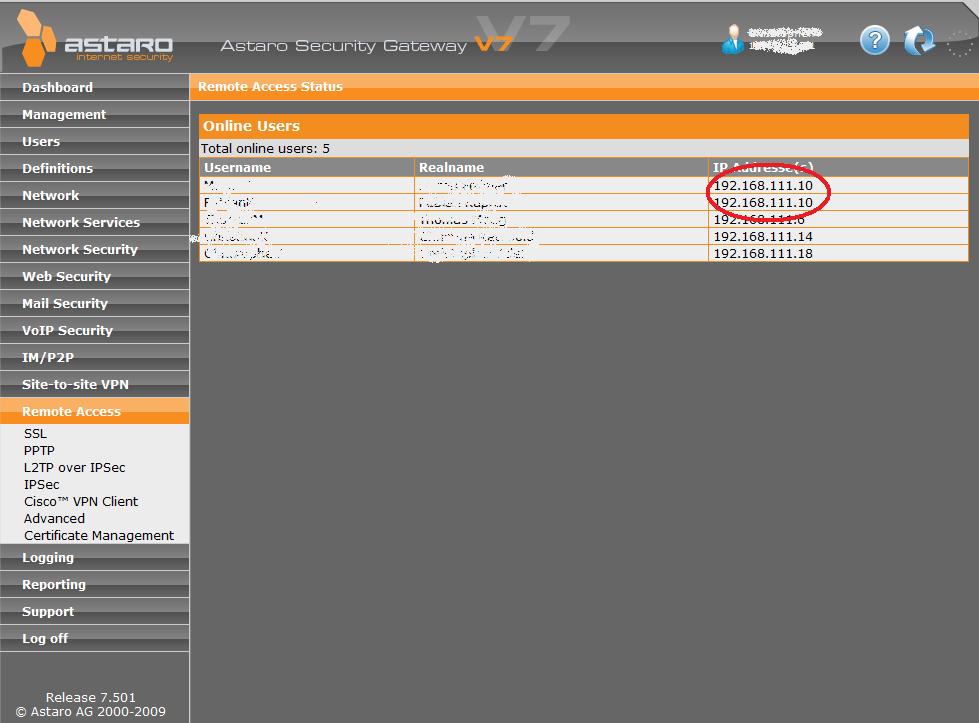Open Network Security section
Viewport: 979px width, 723px height.
click(x=94, y=248)
